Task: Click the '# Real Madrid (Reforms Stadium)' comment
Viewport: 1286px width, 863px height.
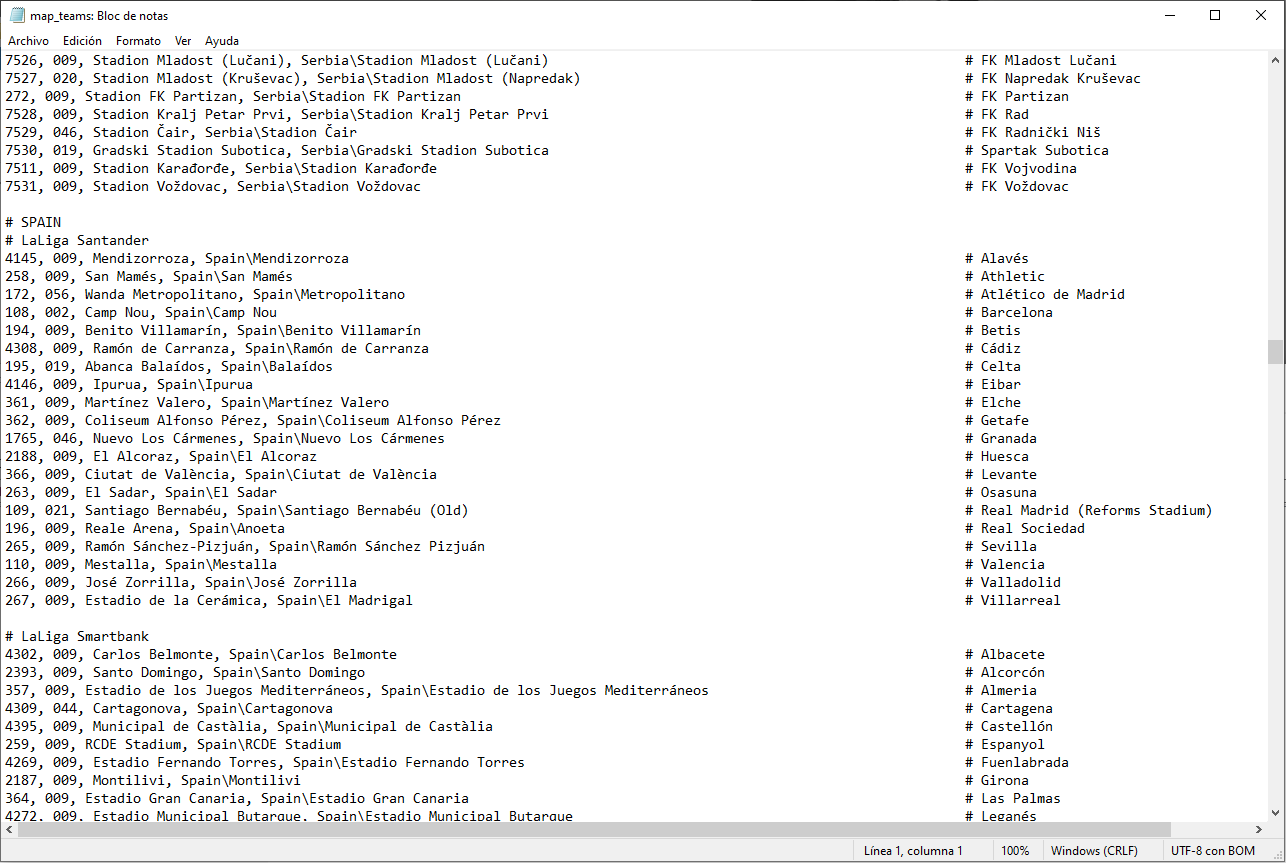Action: 1089,510
